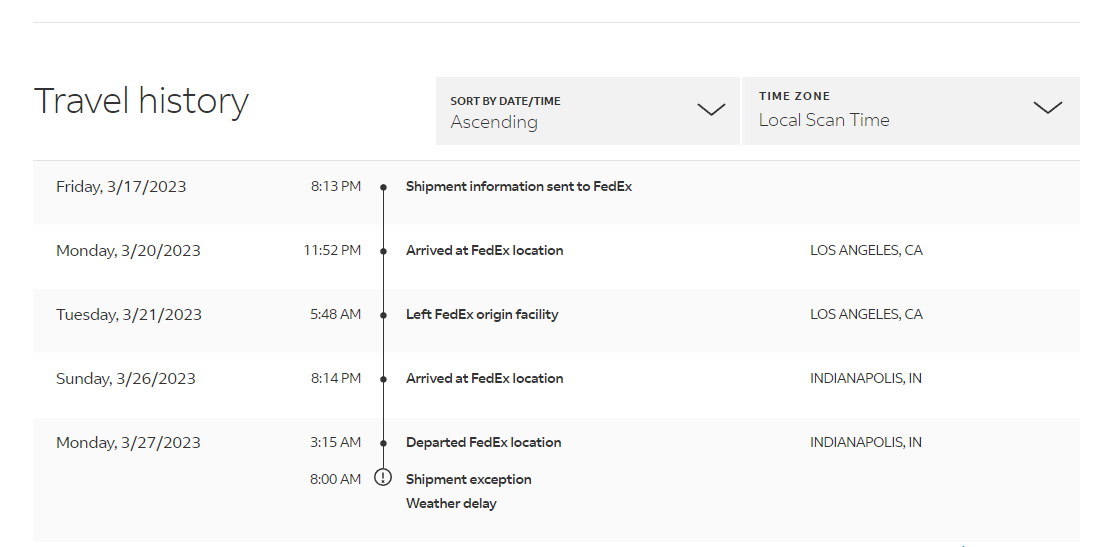Select the Local Scan Time value text

(x=823, y=120)
